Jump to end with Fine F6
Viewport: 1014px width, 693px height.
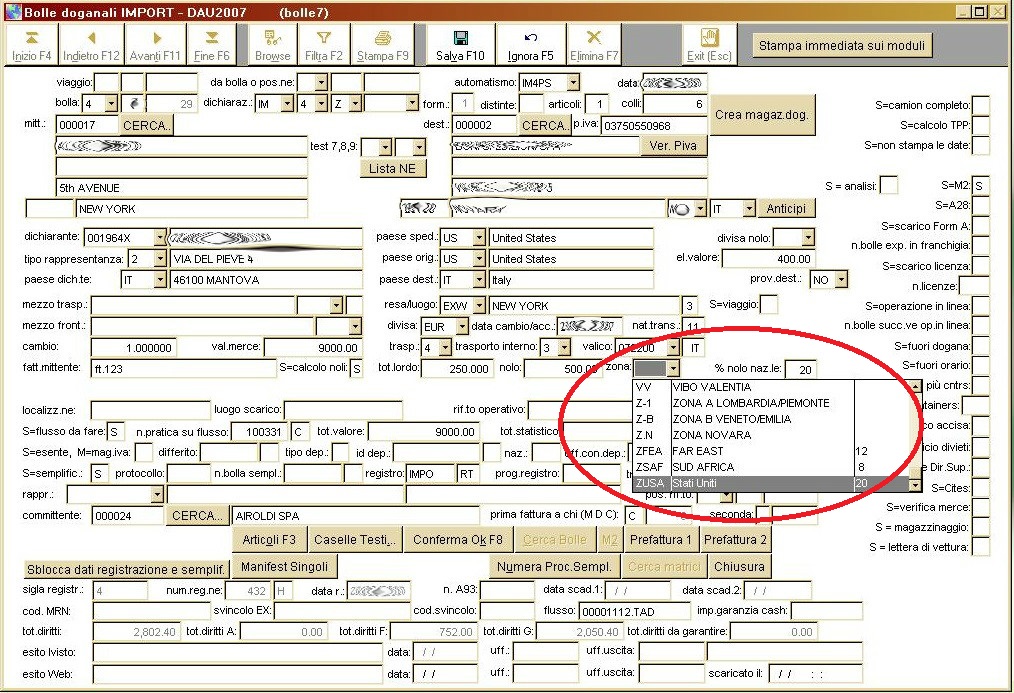pos(211,45)
